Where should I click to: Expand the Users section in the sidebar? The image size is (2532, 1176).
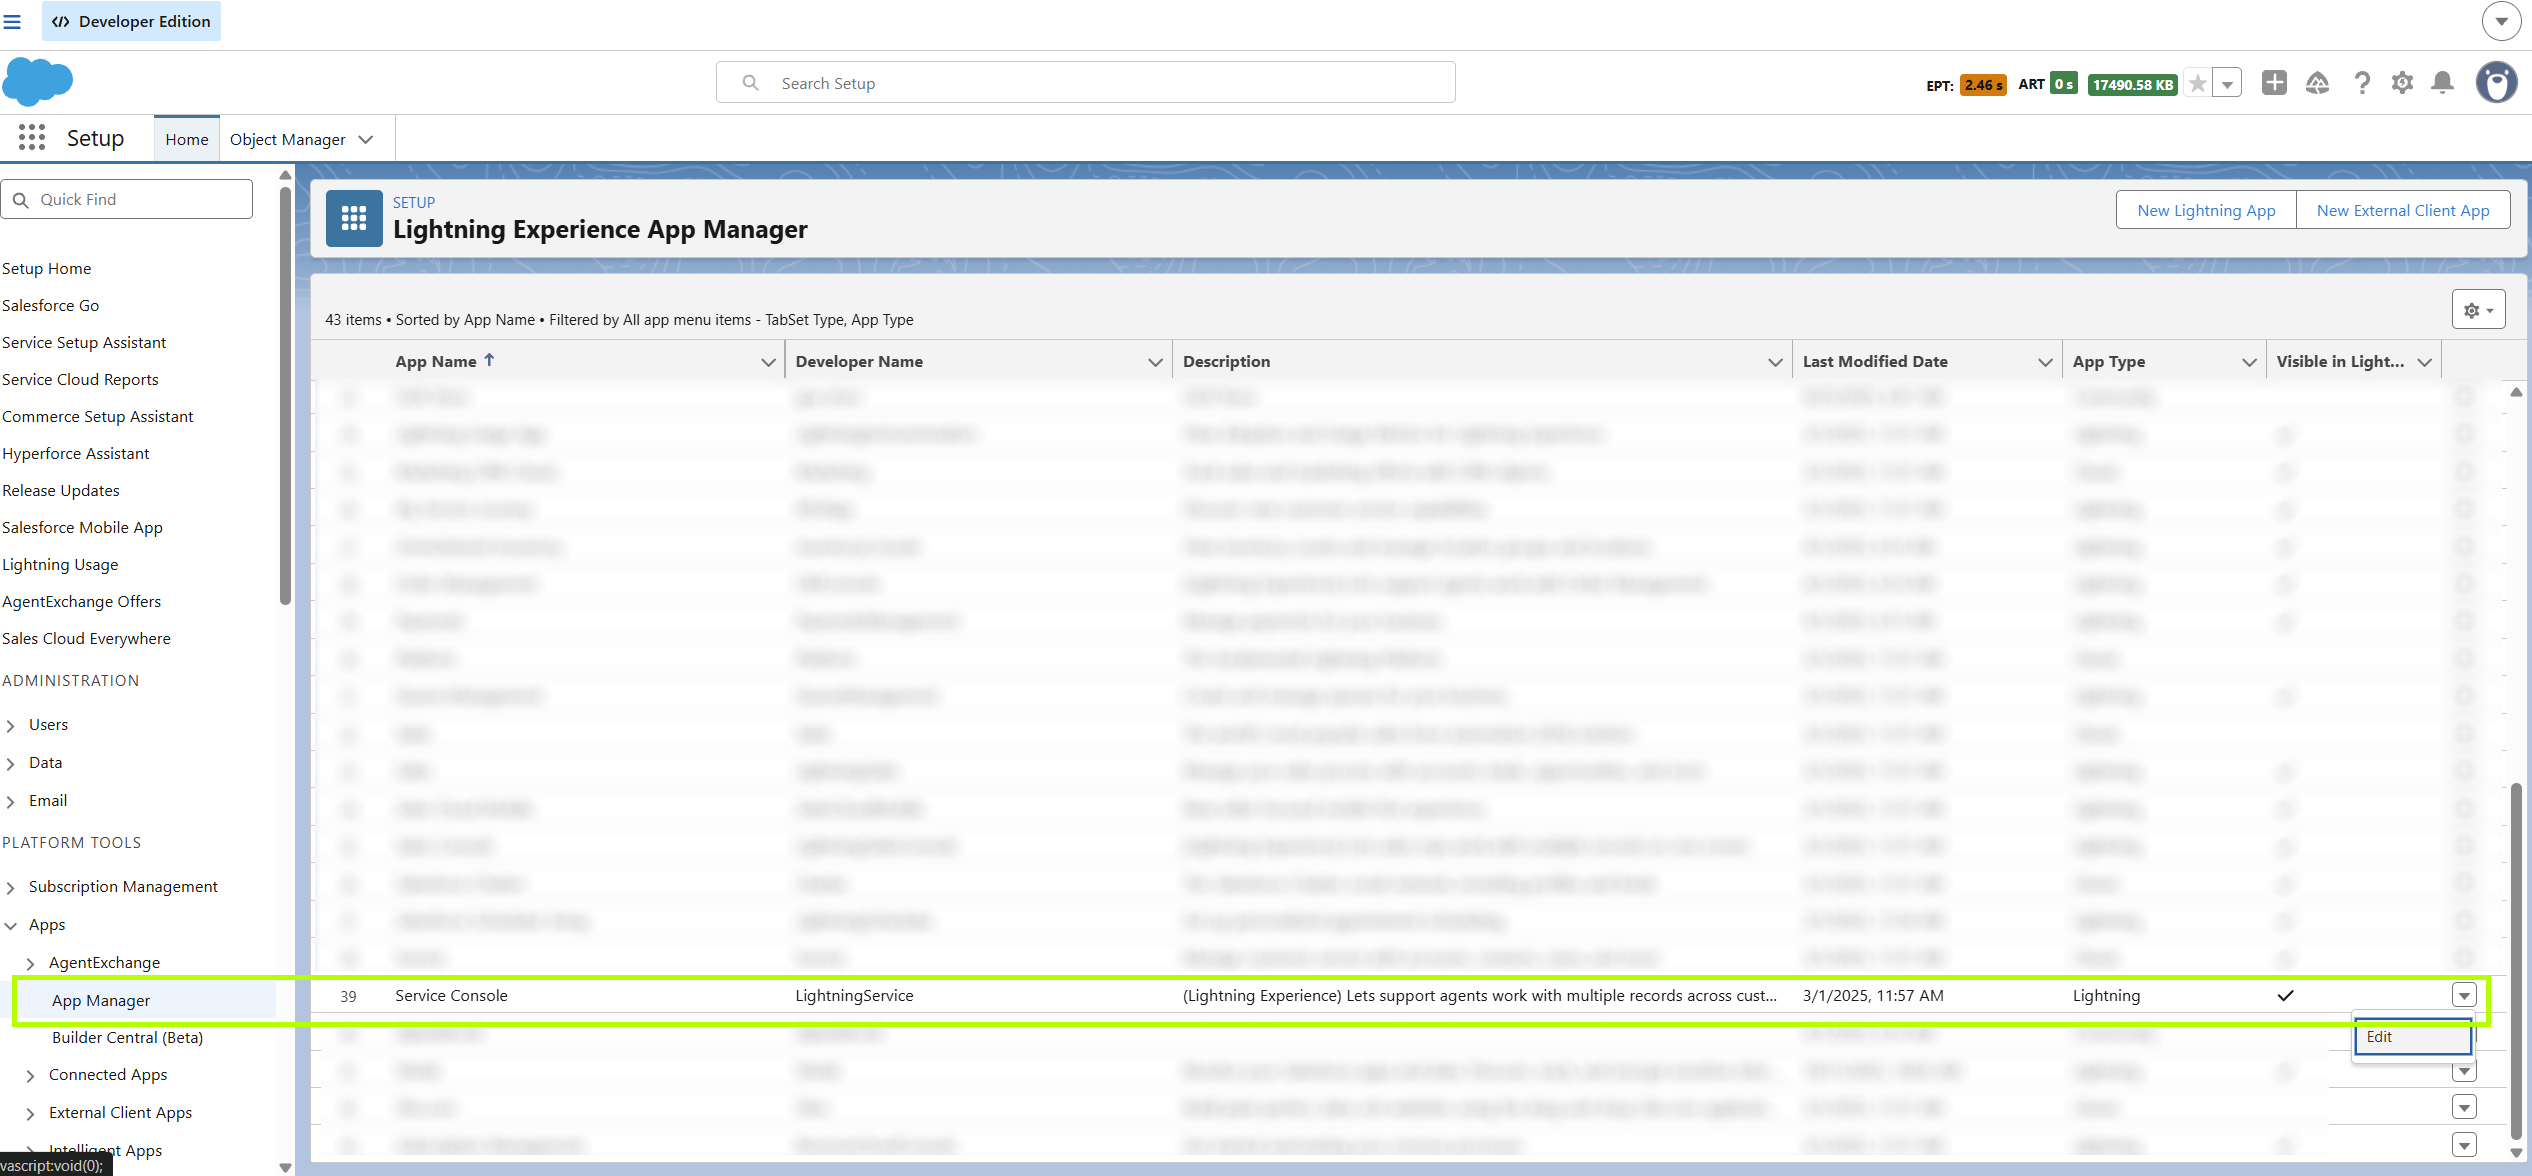pos(11,725)
